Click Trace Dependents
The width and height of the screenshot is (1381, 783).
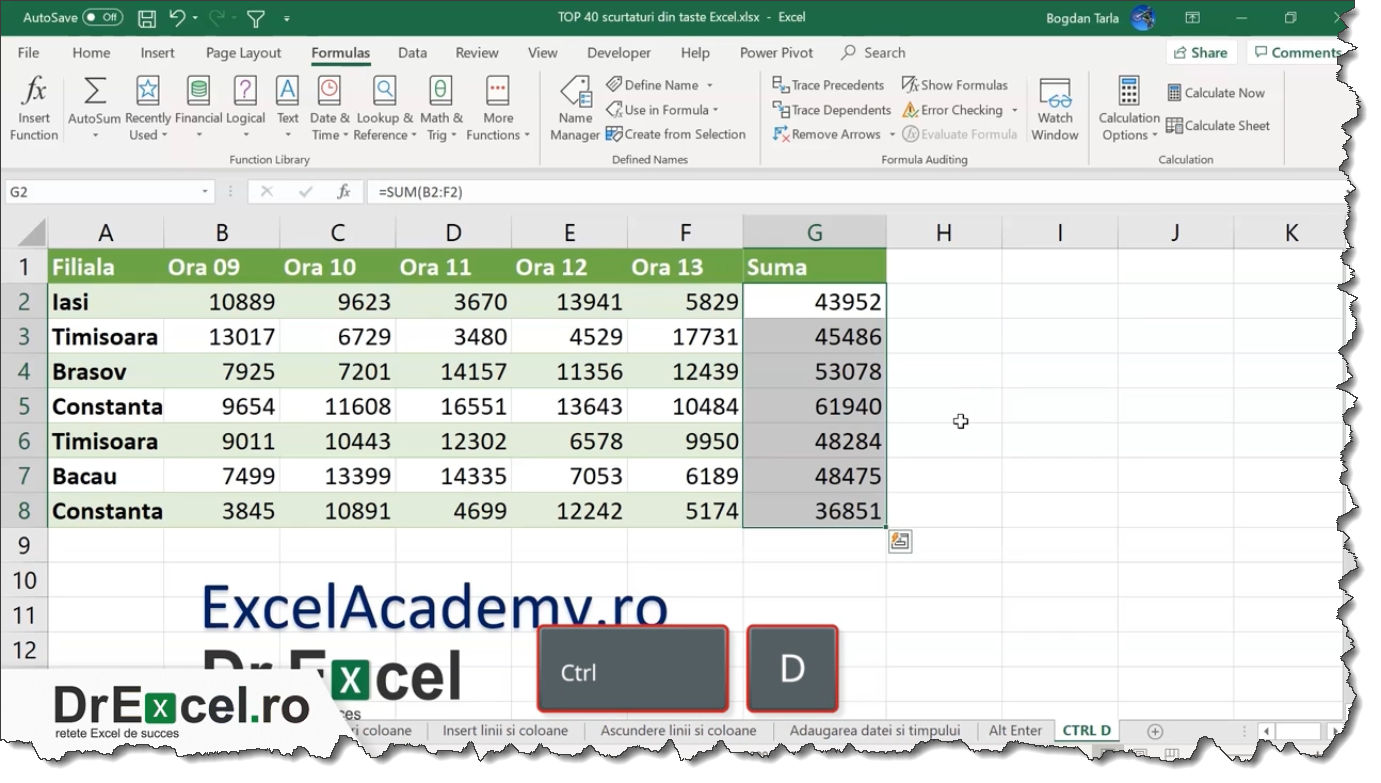[x=829, y=110]
